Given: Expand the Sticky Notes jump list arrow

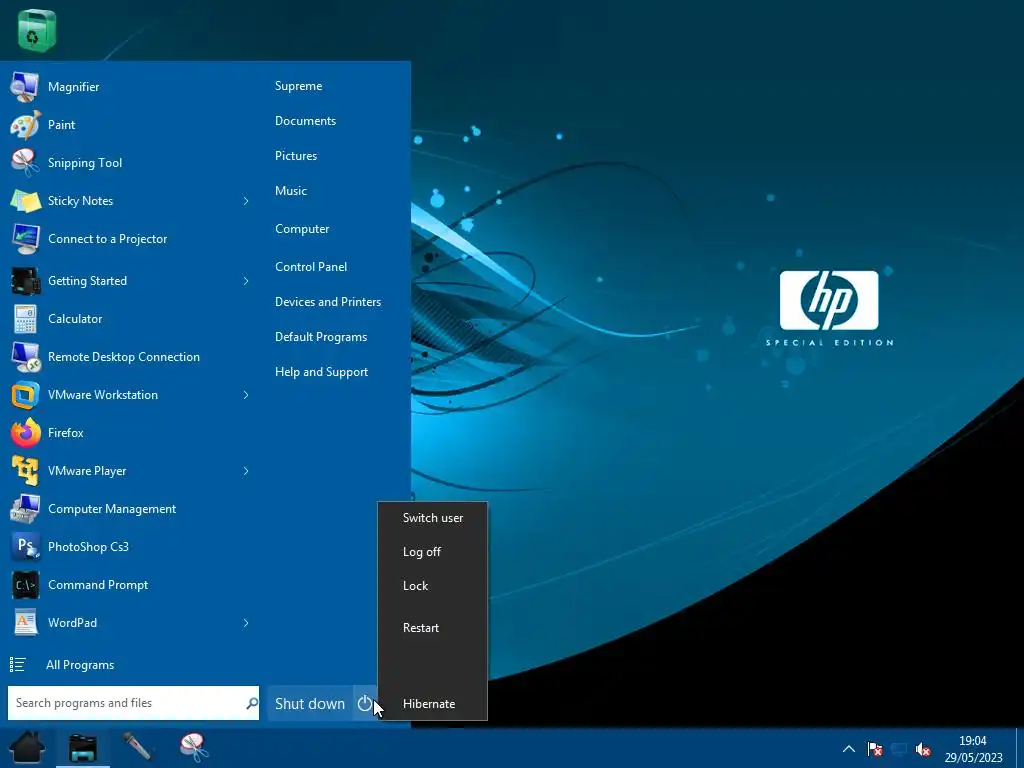Looking at the screenshot, I should pyautogui.click(x=246, y=201).
